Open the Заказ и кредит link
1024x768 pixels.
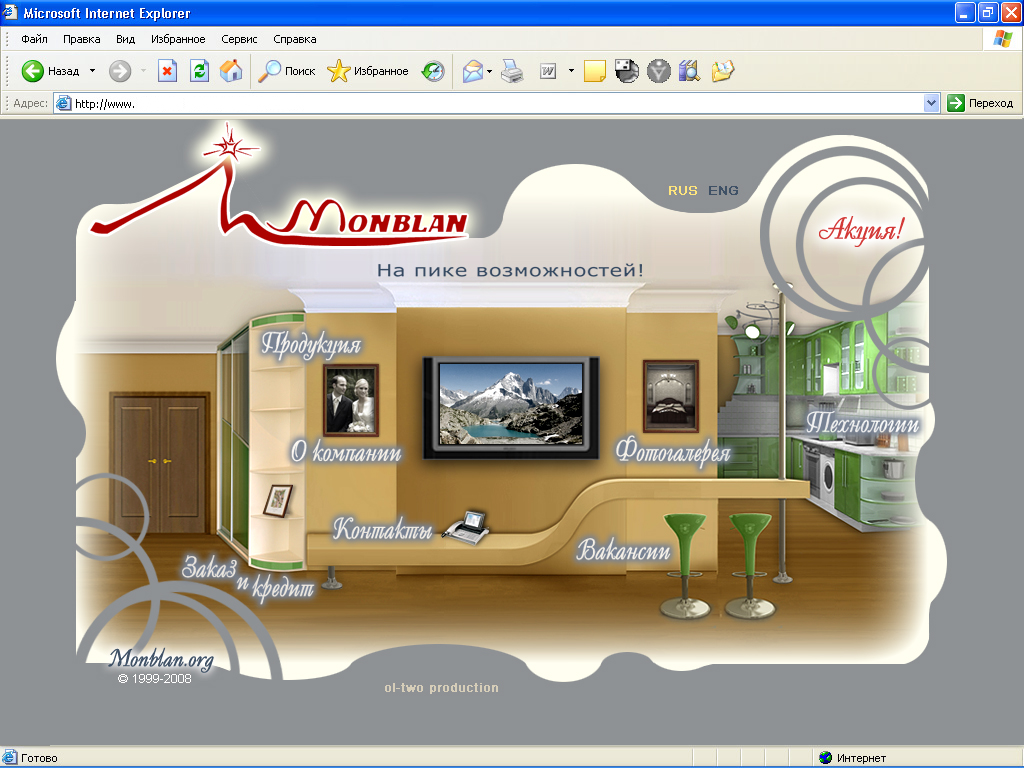248,577
